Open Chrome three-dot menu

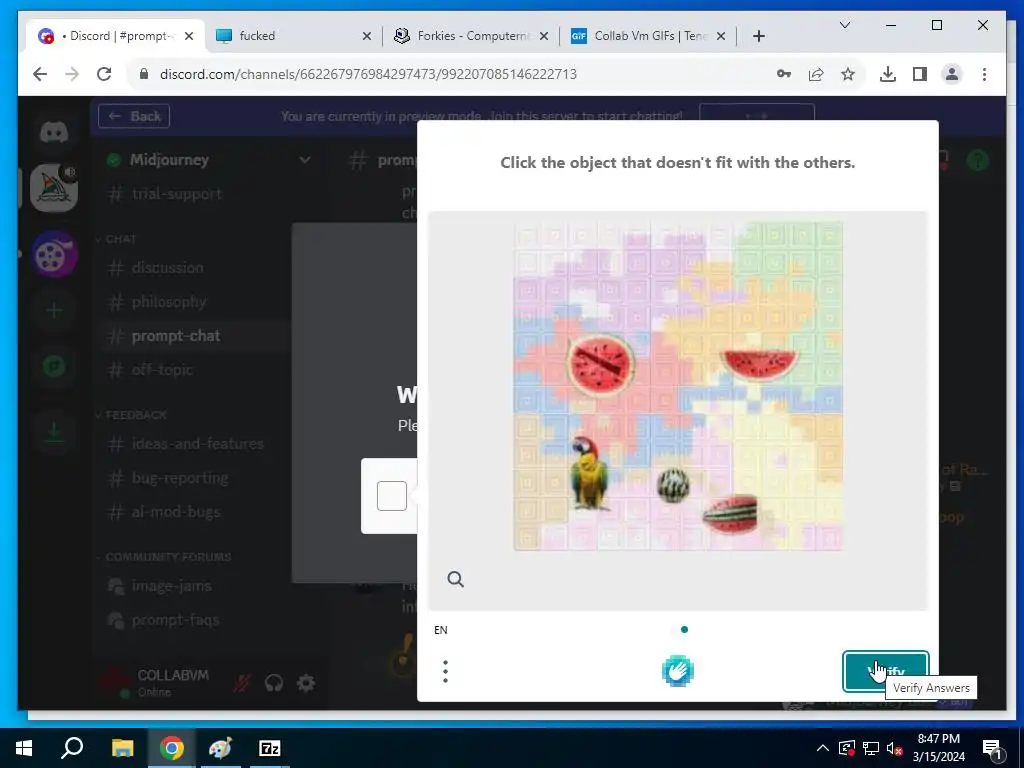[984, 74]
